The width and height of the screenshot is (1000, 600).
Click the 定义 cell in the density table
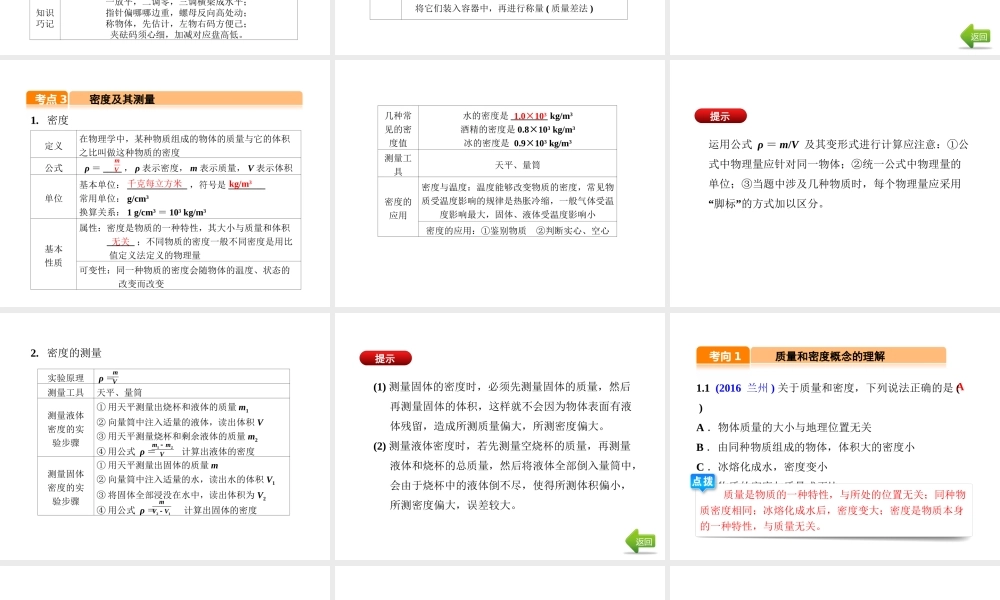54,145
